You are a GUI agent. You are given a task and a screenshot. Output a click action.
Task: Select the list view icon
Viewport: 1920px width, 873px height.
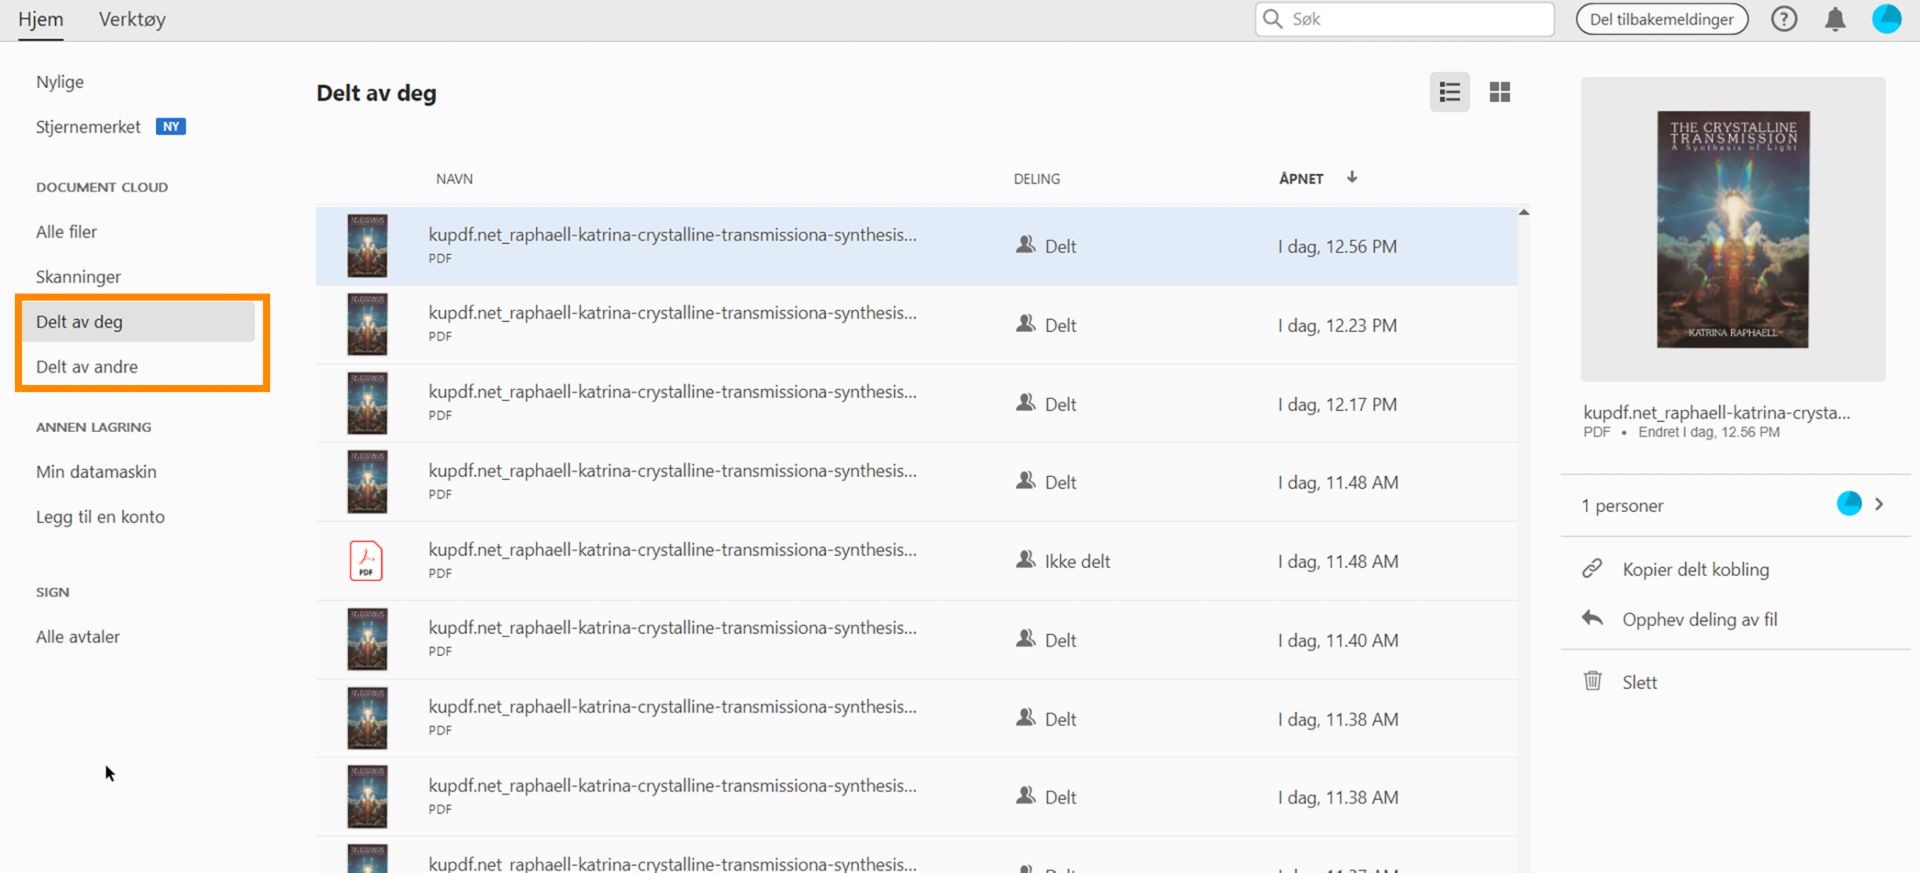pyautogui.click(x=1449, y=92)
